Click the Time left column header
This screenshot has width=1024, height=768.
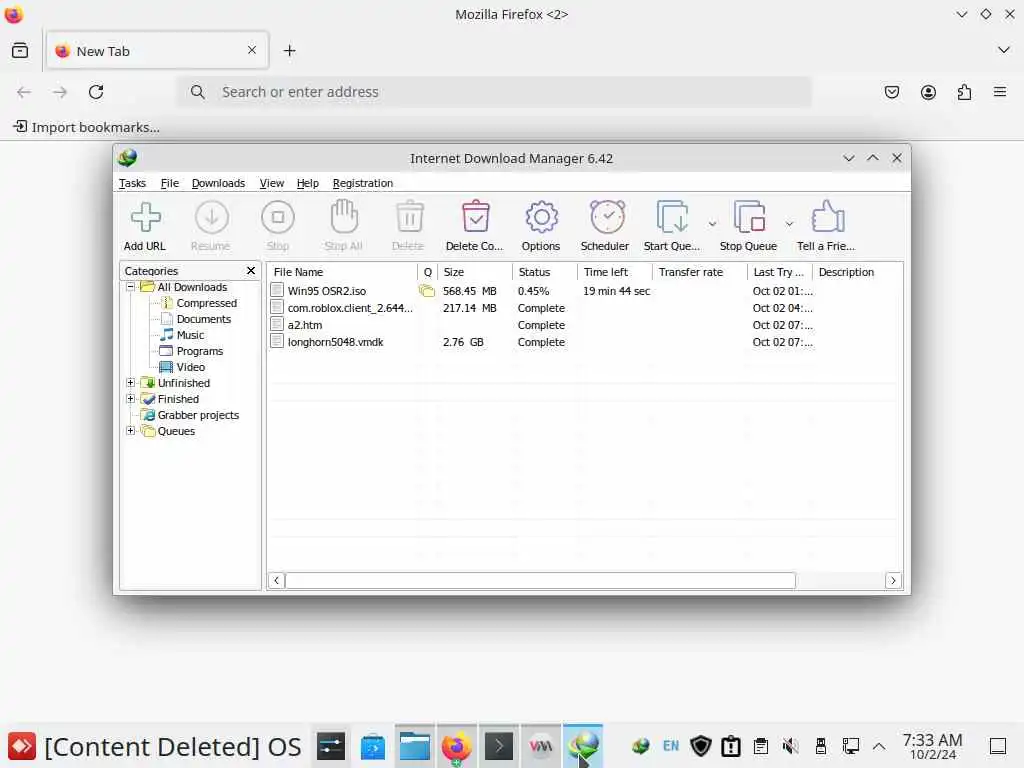[615, 272]
